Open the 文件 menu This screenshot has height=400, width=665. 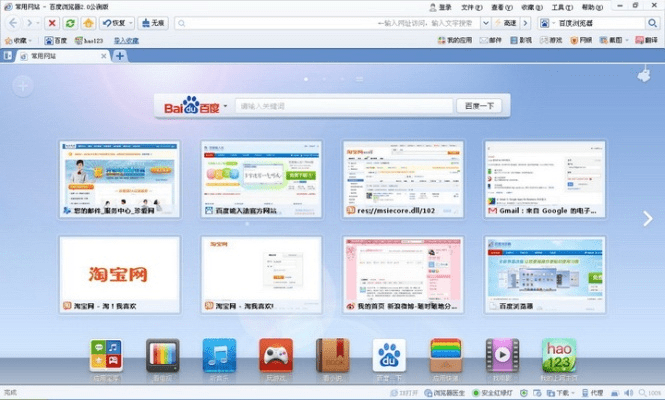[x=472, y=7]
